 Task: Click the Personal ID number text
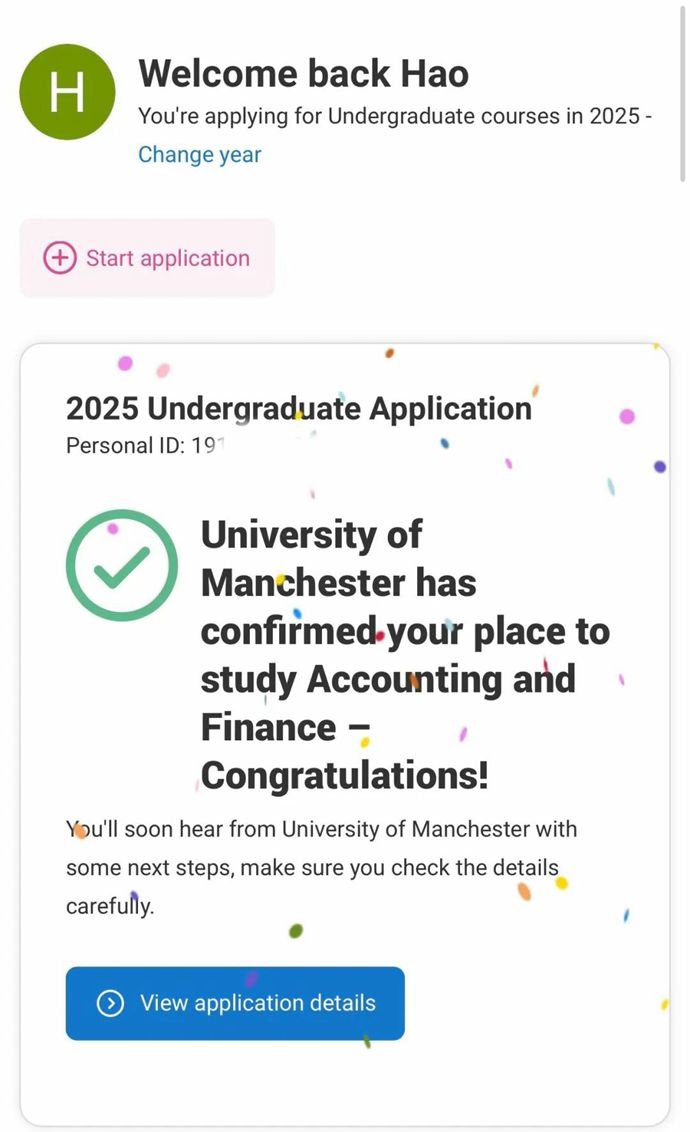click(140, 446)
